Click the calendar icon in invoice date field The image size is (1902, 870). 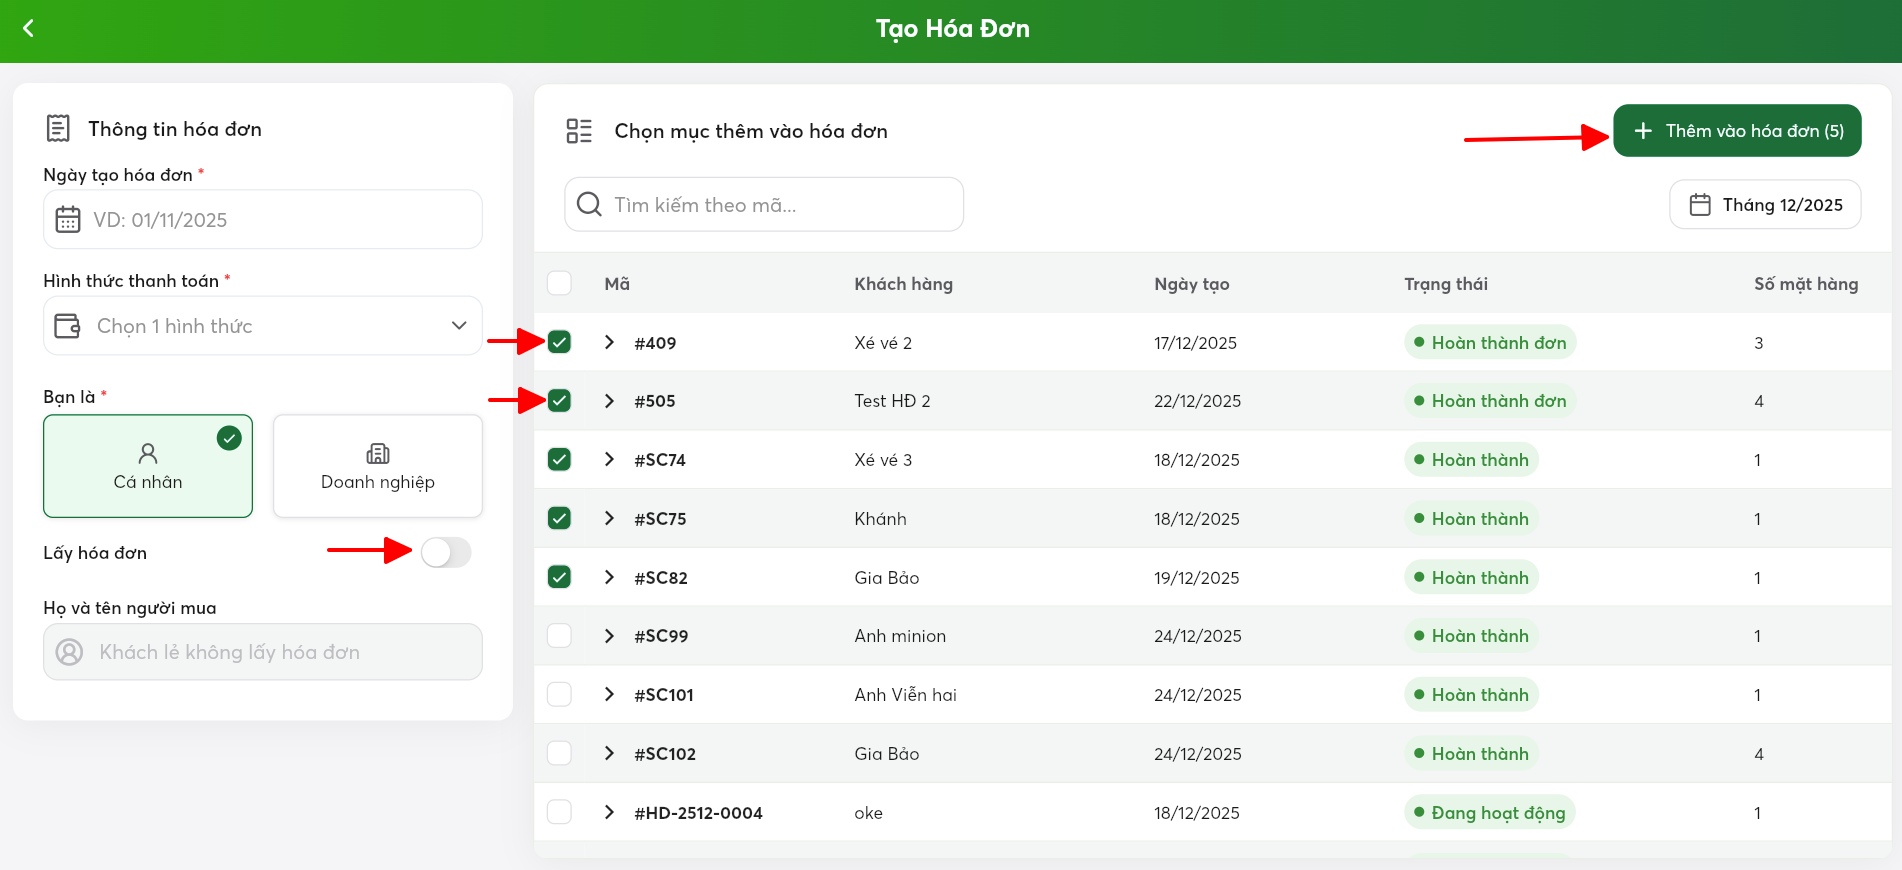point(68,219)
